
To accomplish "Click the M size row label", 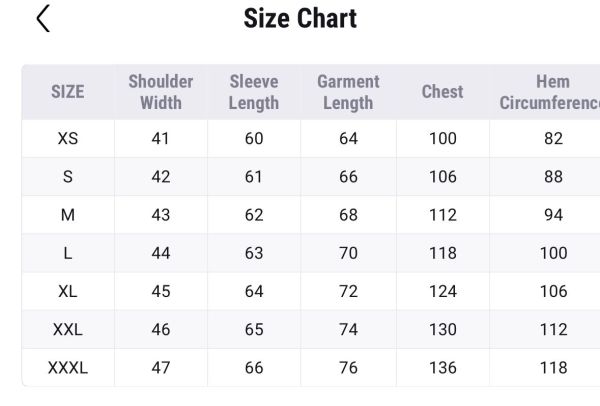I will coord(68,215).
